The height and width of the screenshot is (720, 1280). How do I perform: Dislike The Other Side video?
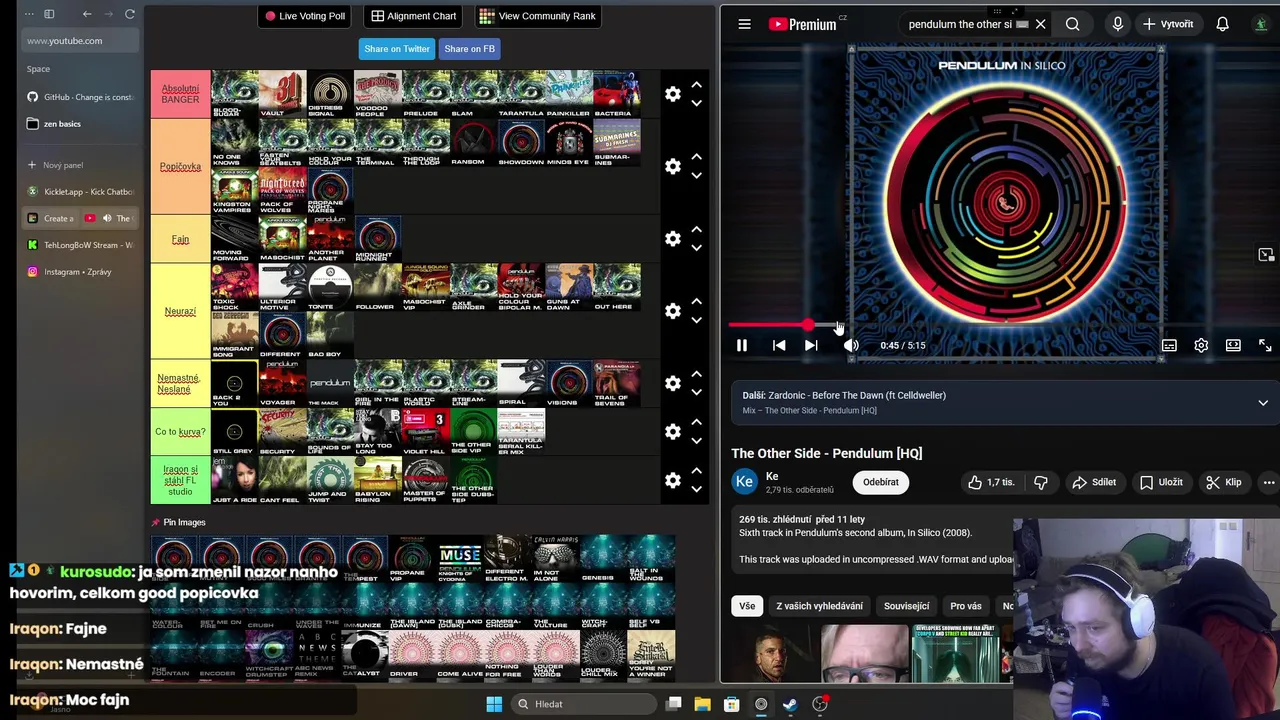[1041, 482]
